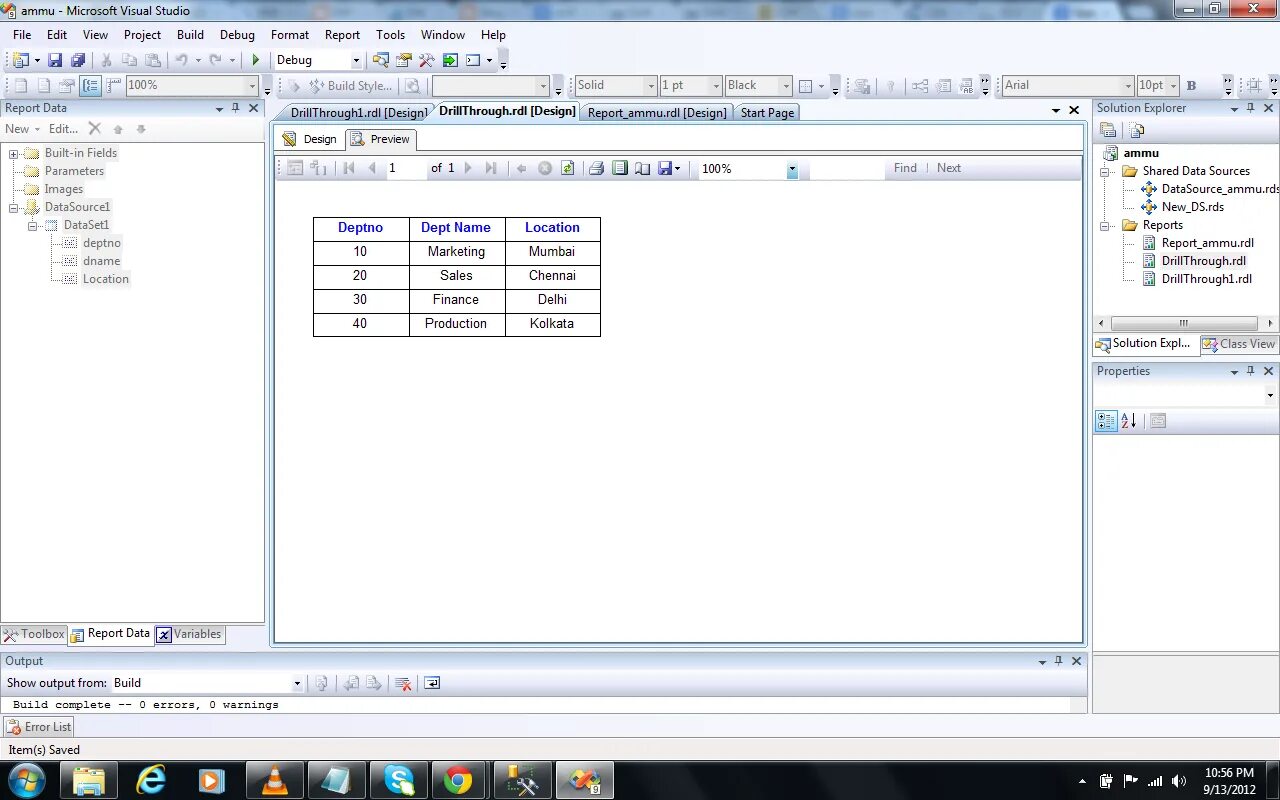Screen dimensions: 1280x800
Task: Switch to the Toolbox tab
Action: [34, 634]
